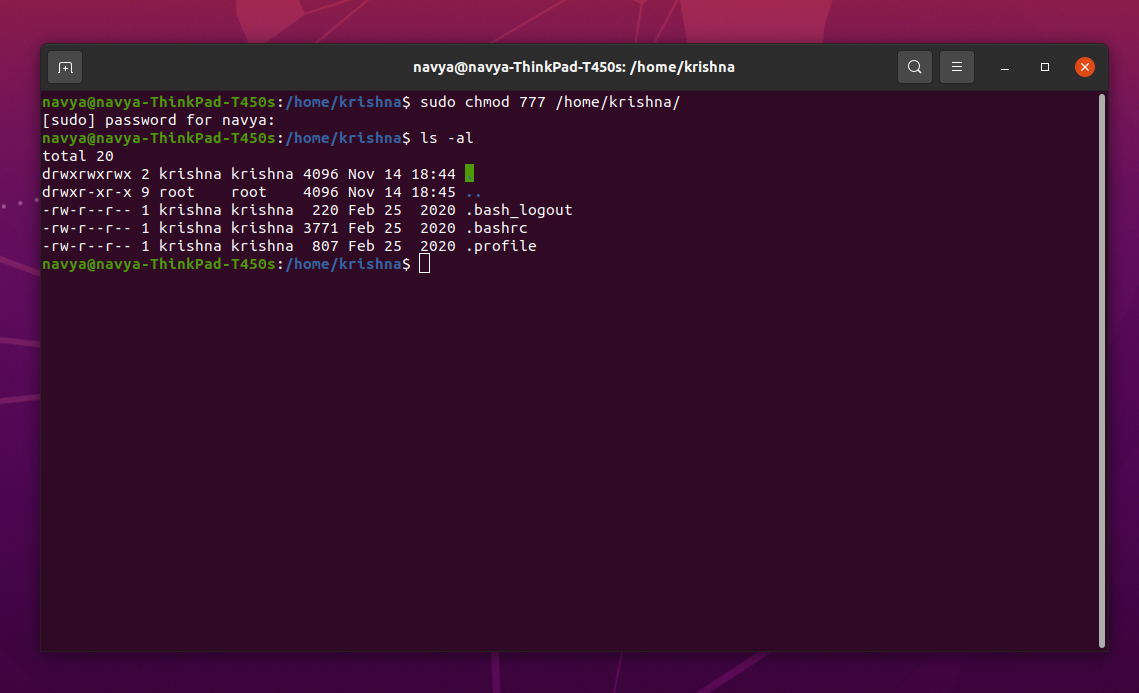Open the hamburger menu

(956, 66)
